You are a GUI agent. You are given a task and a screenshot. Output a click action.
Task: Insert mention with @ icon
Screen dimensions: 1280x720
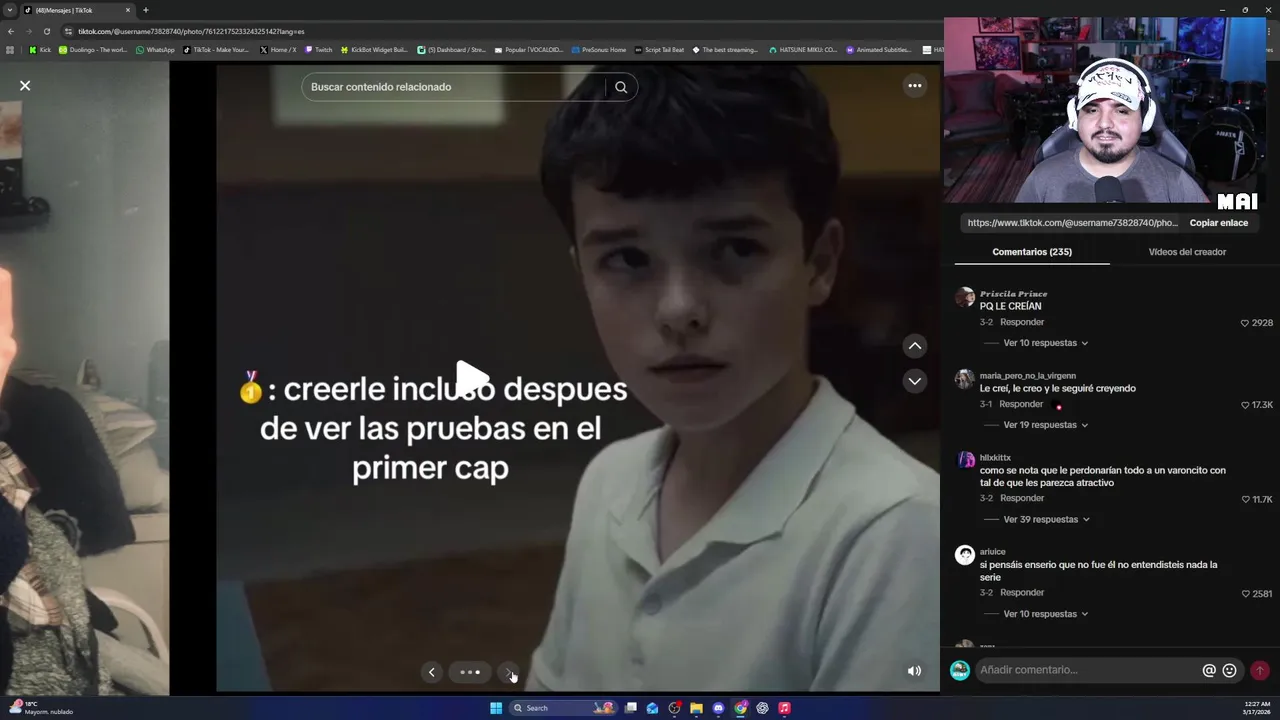tap(1209, 671)
